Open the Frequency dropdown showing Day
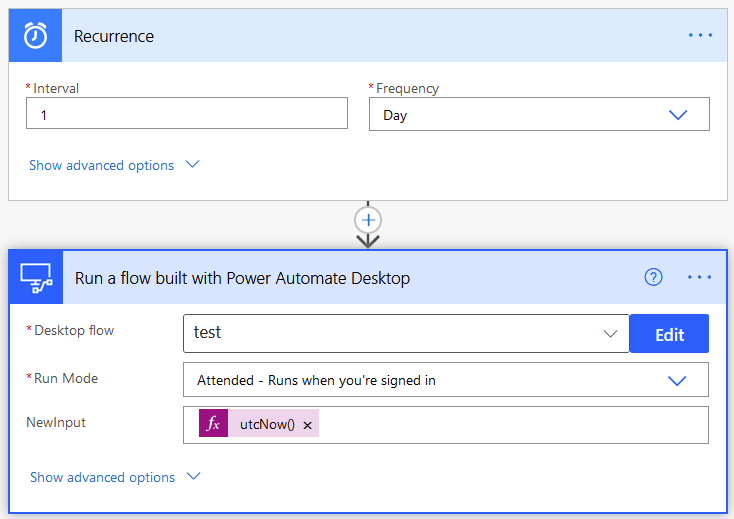 pos(539,114)
